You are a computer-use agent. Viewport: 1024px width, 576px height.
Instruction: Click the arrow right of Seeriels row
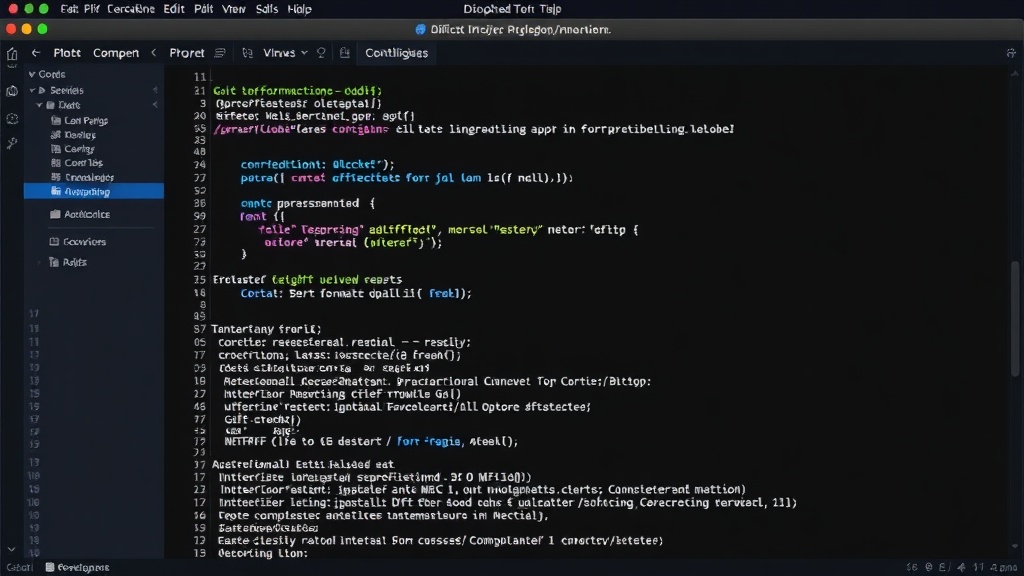(155, 90)
